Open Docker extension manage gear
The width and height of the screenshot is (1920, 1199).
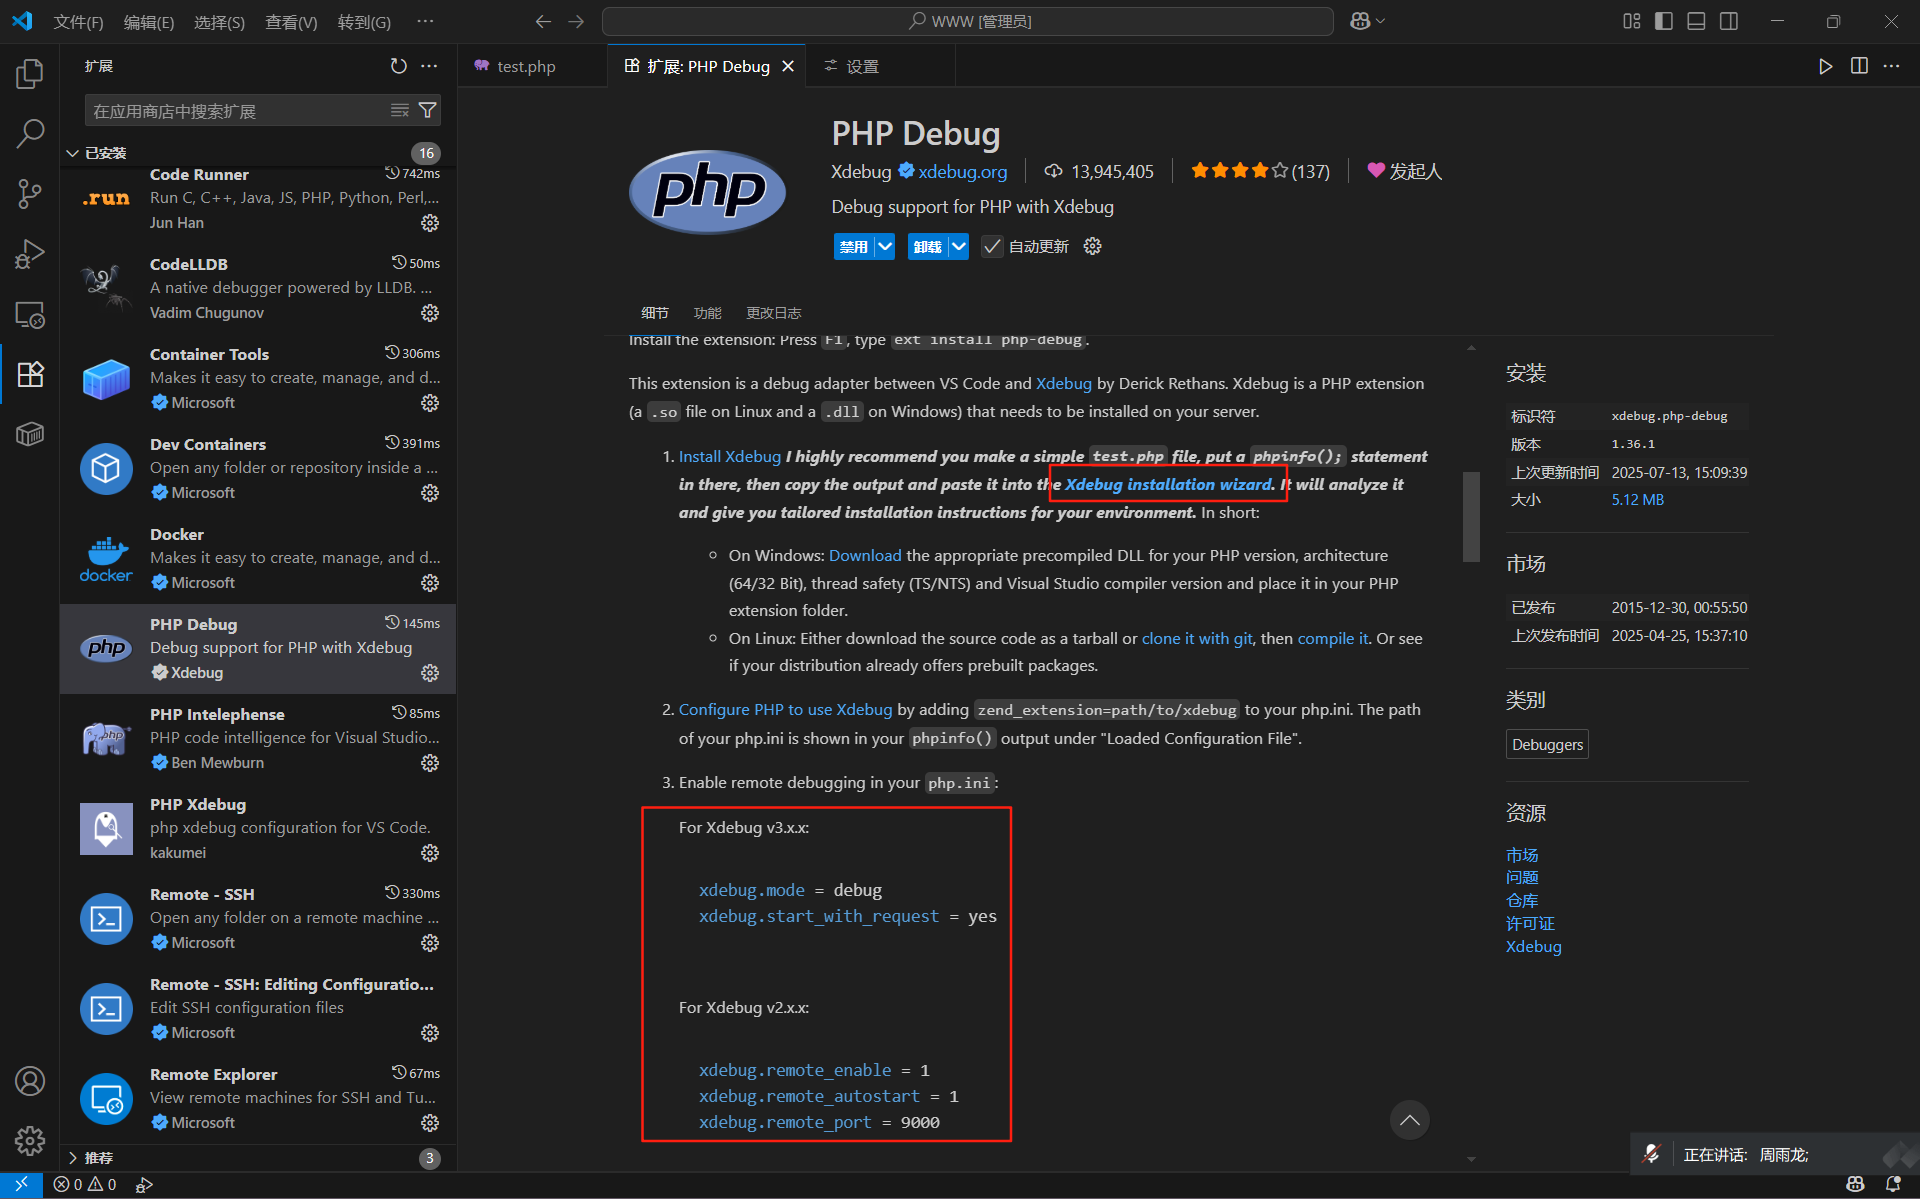click(x=430, y=583)
